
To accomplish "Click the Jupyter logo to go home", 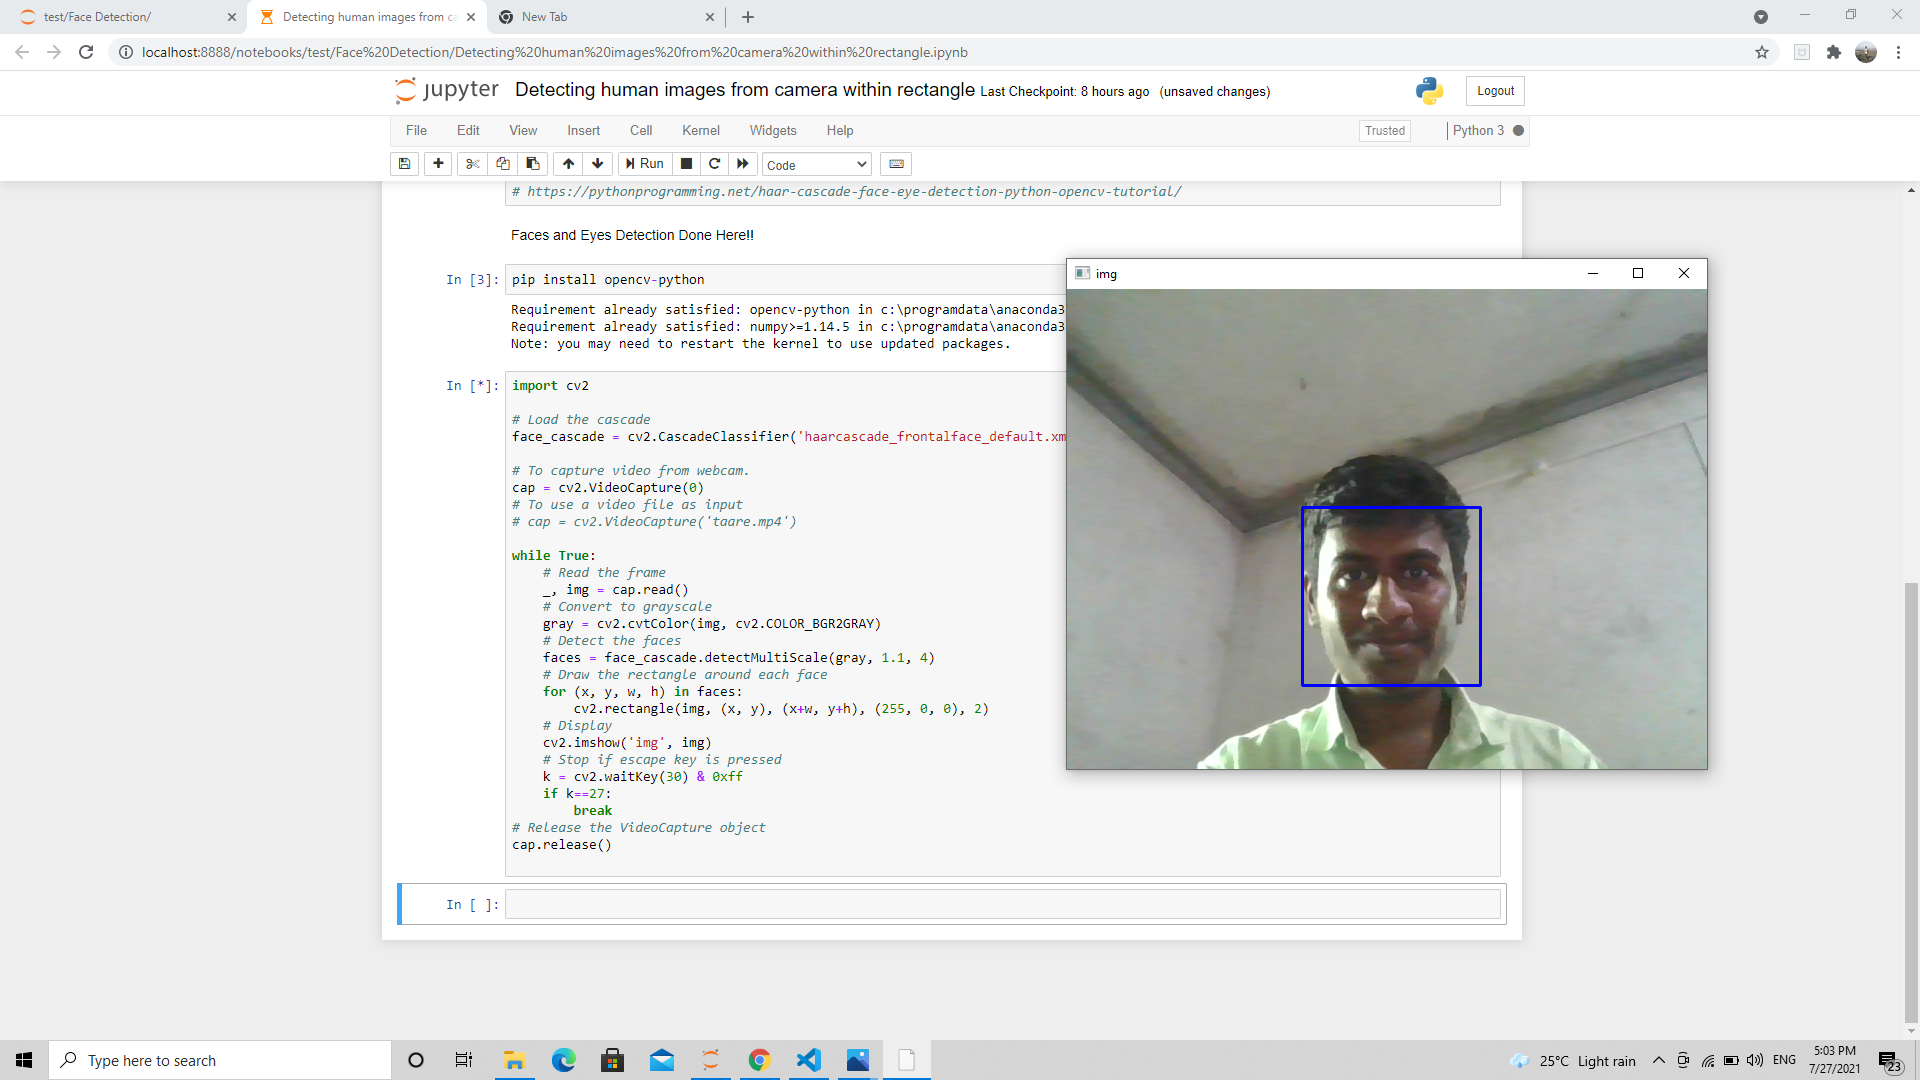I will pyautogui.click(x=447, y=90).
